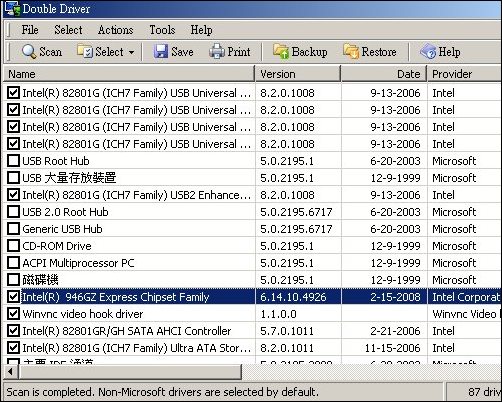Open the Actions menu

115,30
